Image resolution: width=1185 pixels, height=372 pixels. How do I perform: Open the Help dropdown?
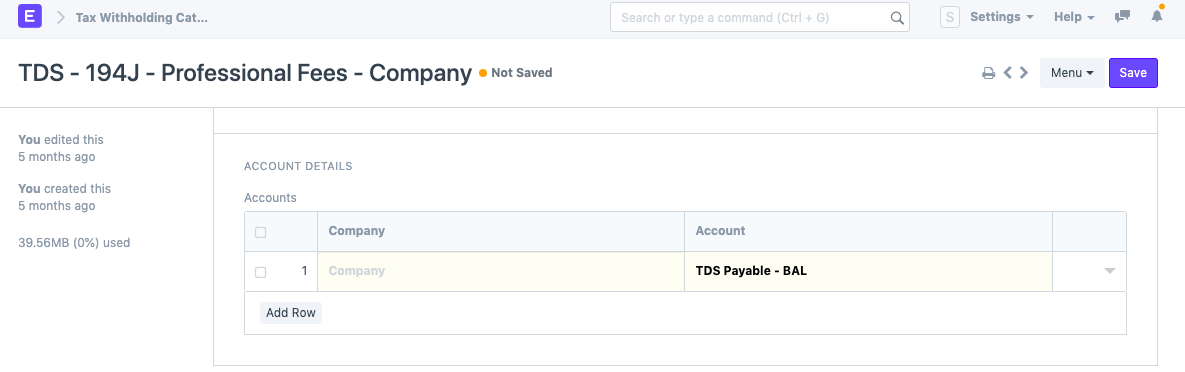tap(1074, 17)
